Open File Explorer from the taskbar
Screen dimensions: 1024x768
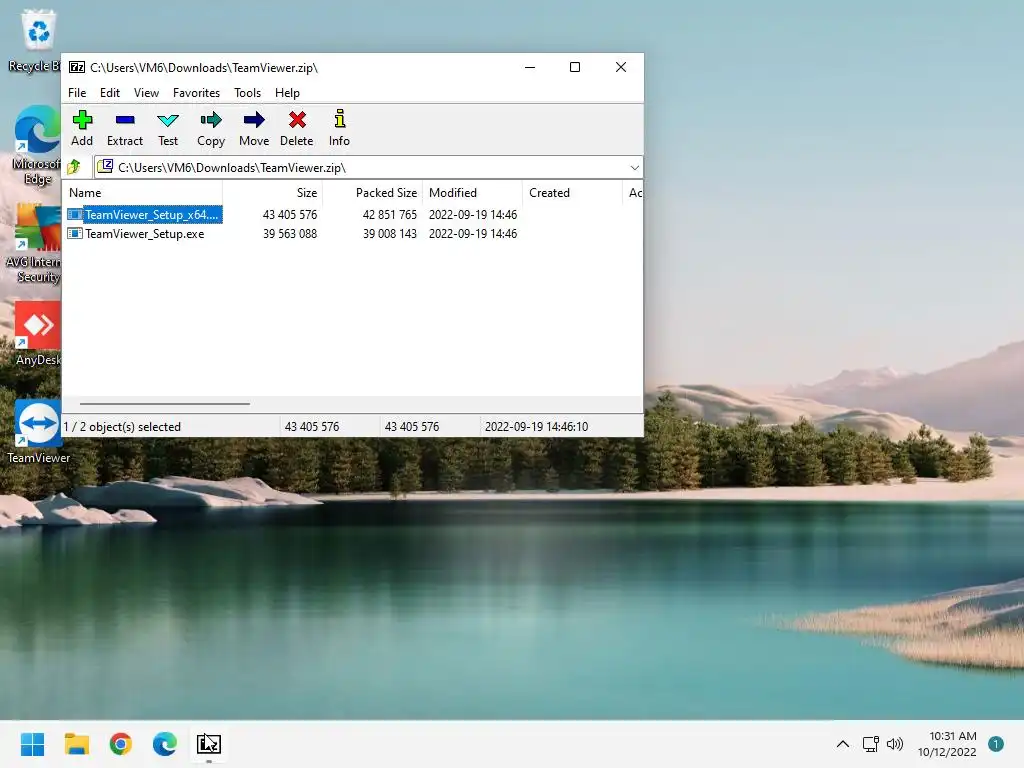coord(77,744)
